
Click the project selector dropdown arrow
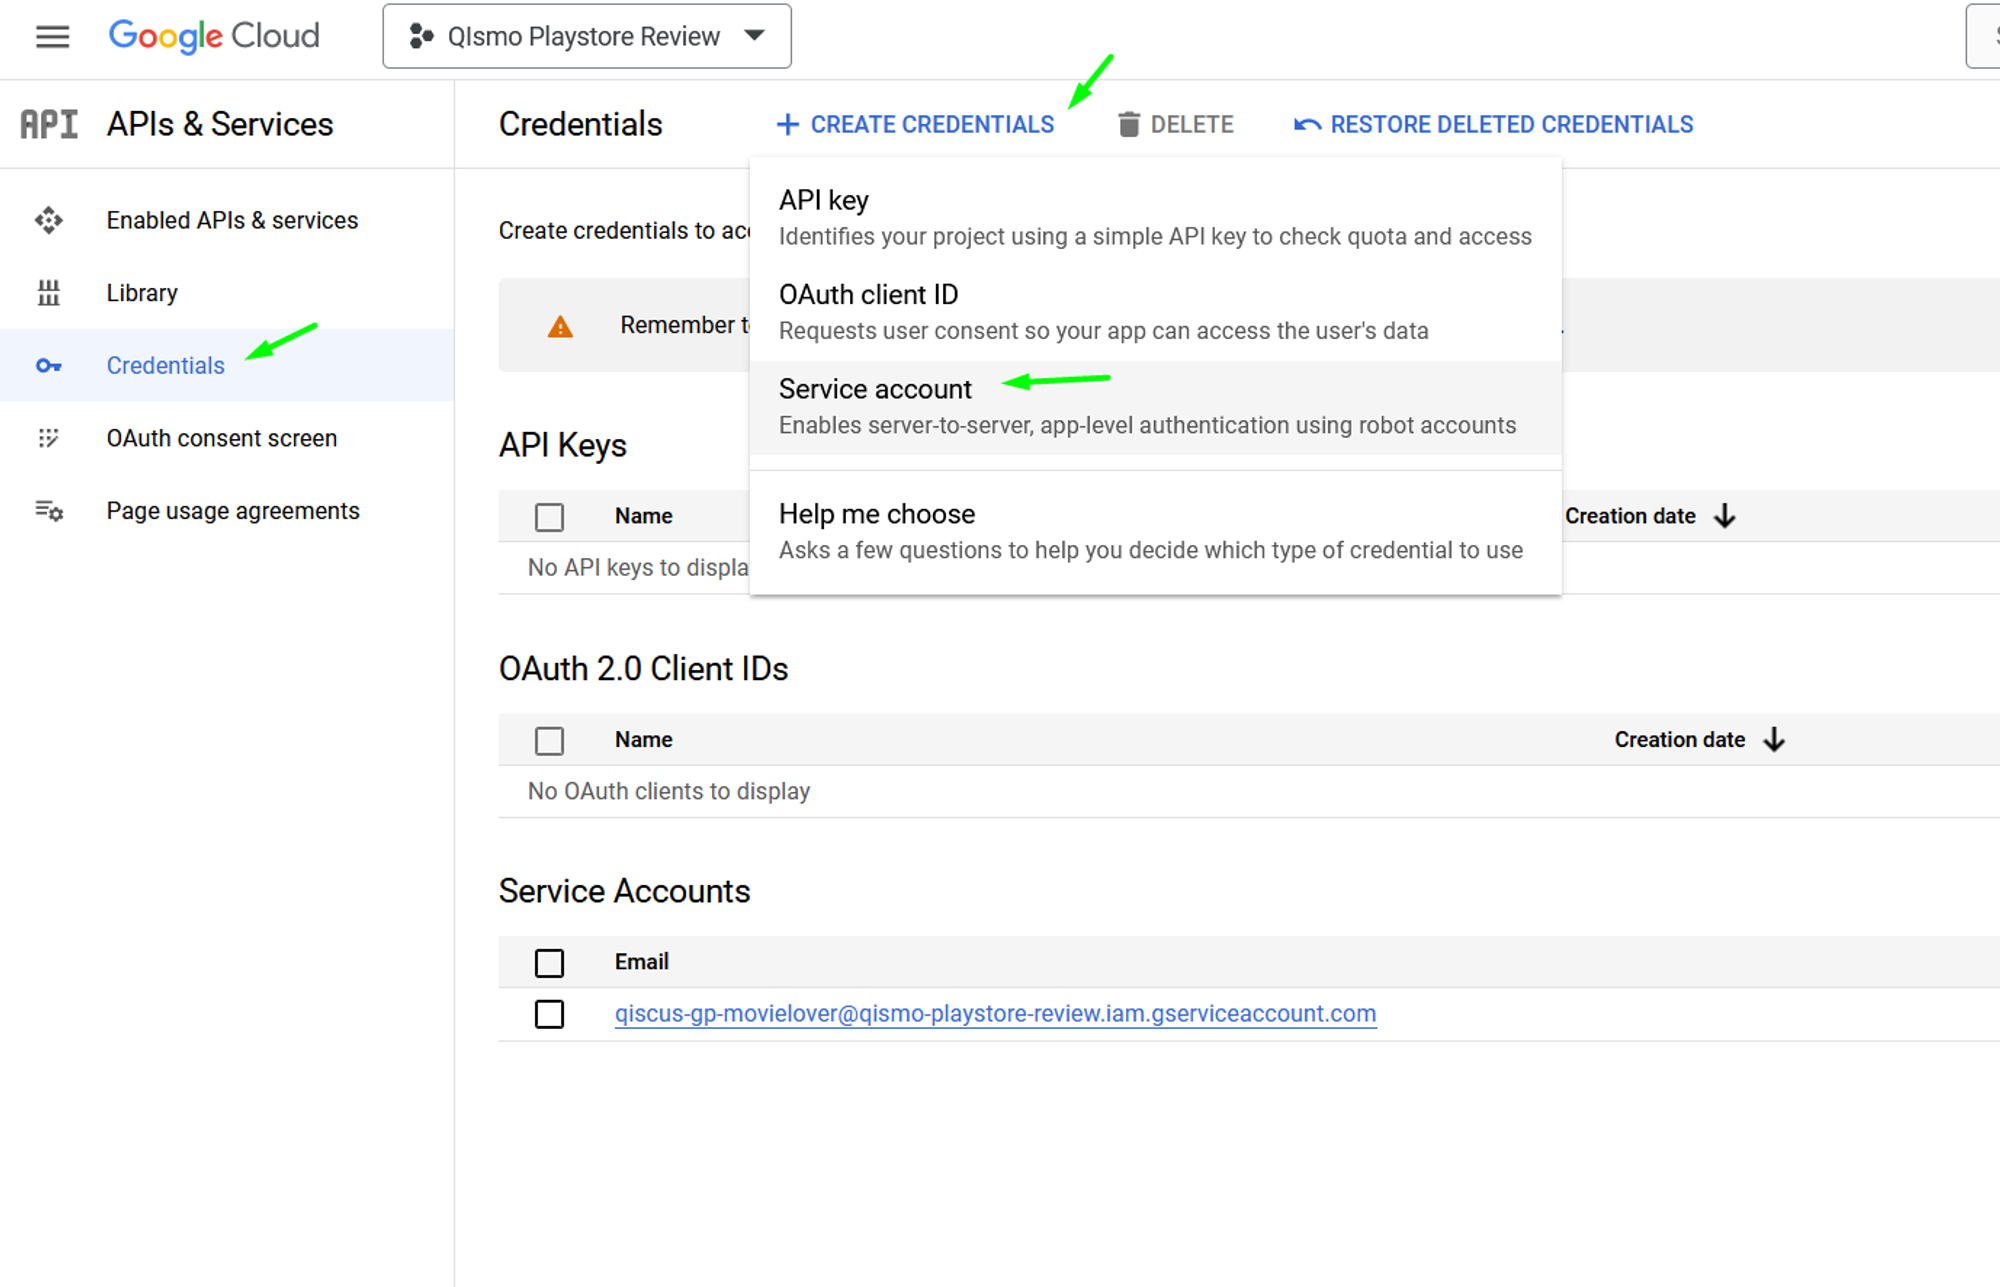[x=755, y=36]
